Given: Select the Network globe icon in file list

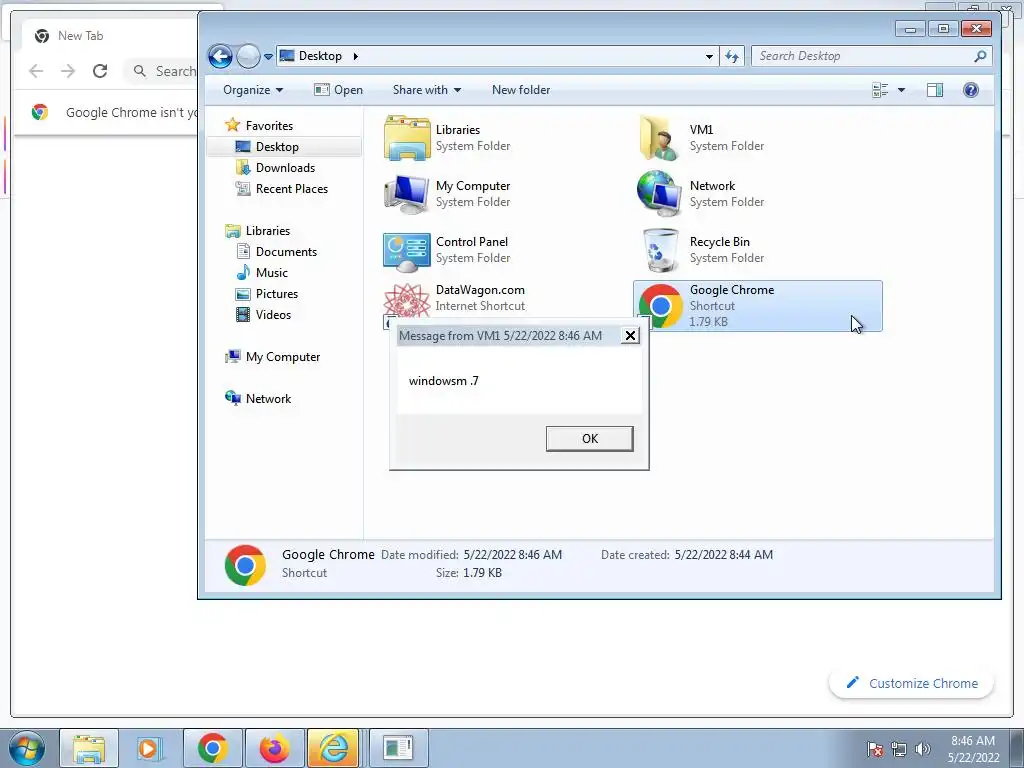Looking at the screenshot, I should click(660, 193).
